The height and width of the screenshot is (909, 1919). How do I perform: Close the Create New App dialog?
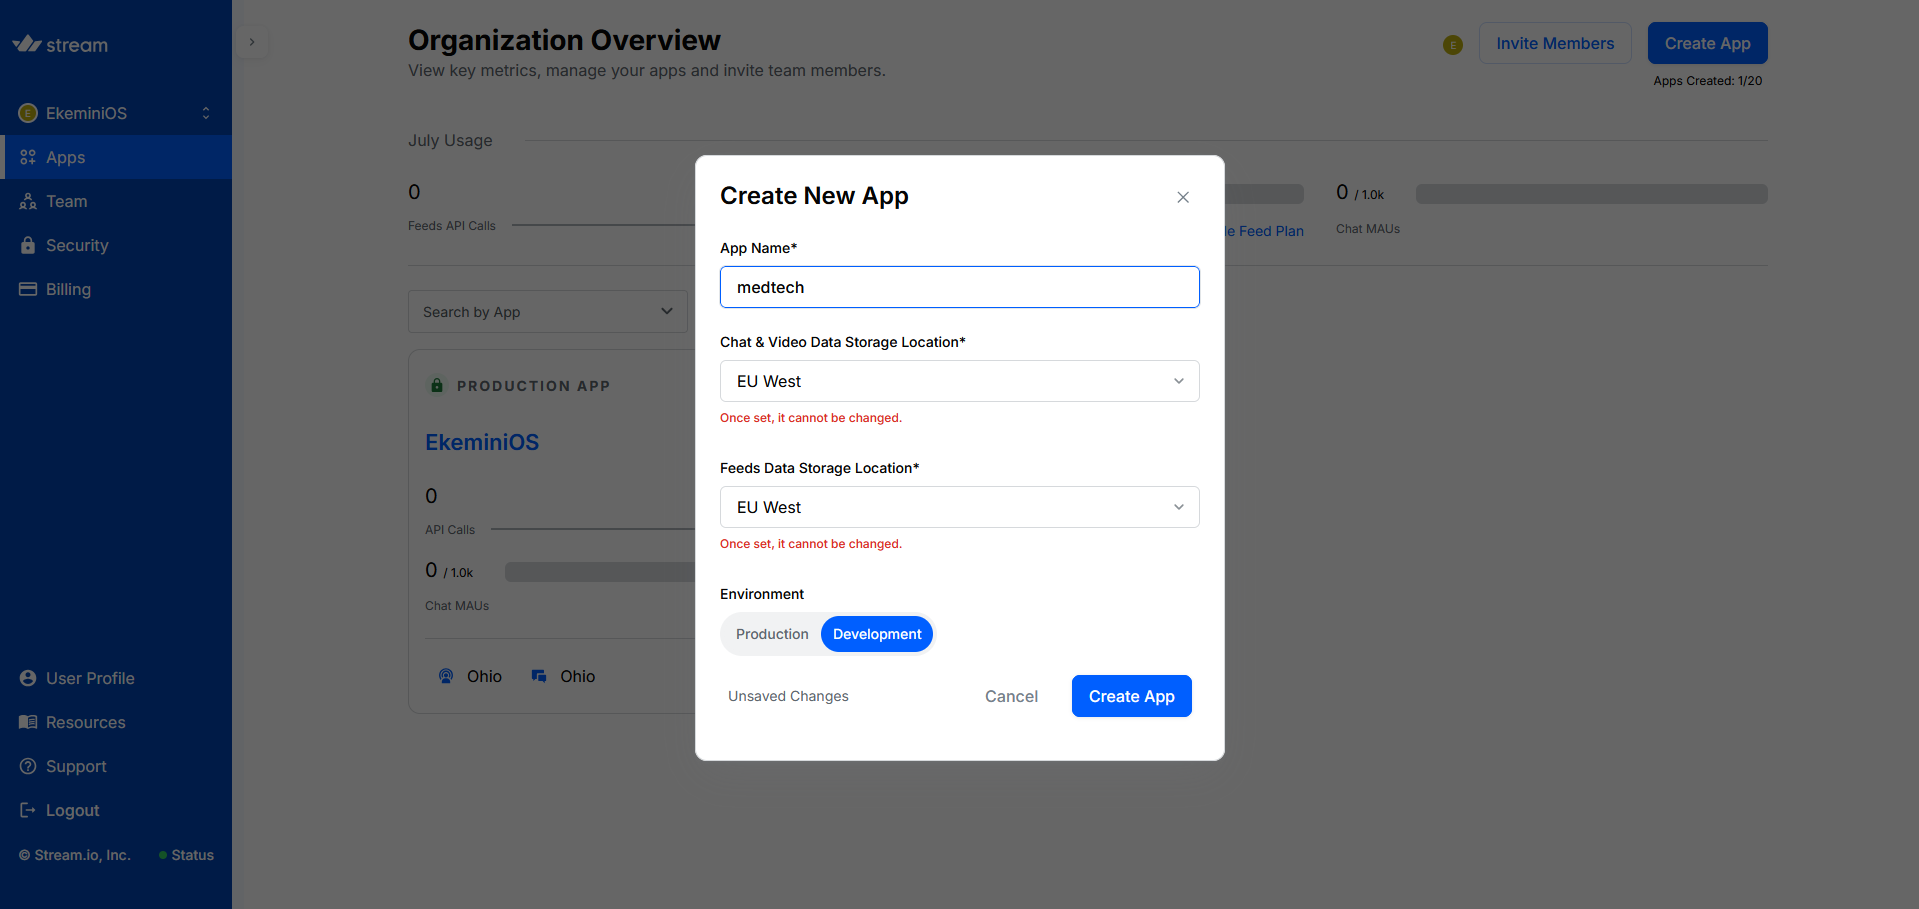tap(1182, 197)
